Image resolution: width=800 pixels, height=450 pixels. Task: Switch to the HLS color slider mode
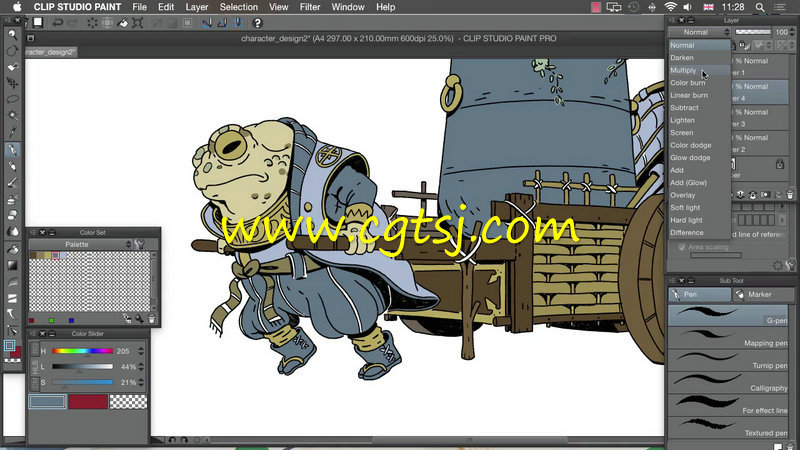pos(35,366)
